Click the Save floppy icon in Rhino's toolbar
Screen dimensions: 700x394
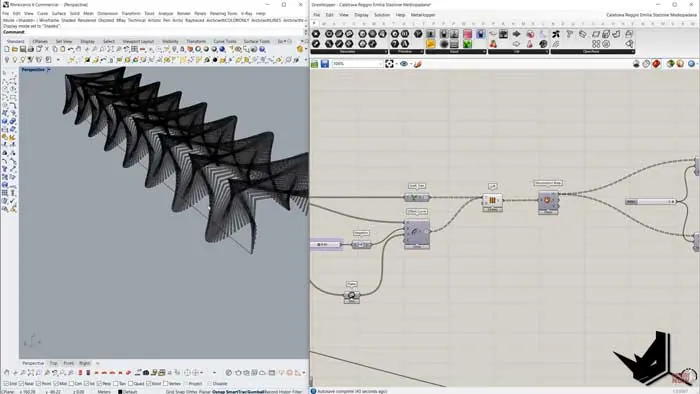pyautogui.click(x=23, y=49)
